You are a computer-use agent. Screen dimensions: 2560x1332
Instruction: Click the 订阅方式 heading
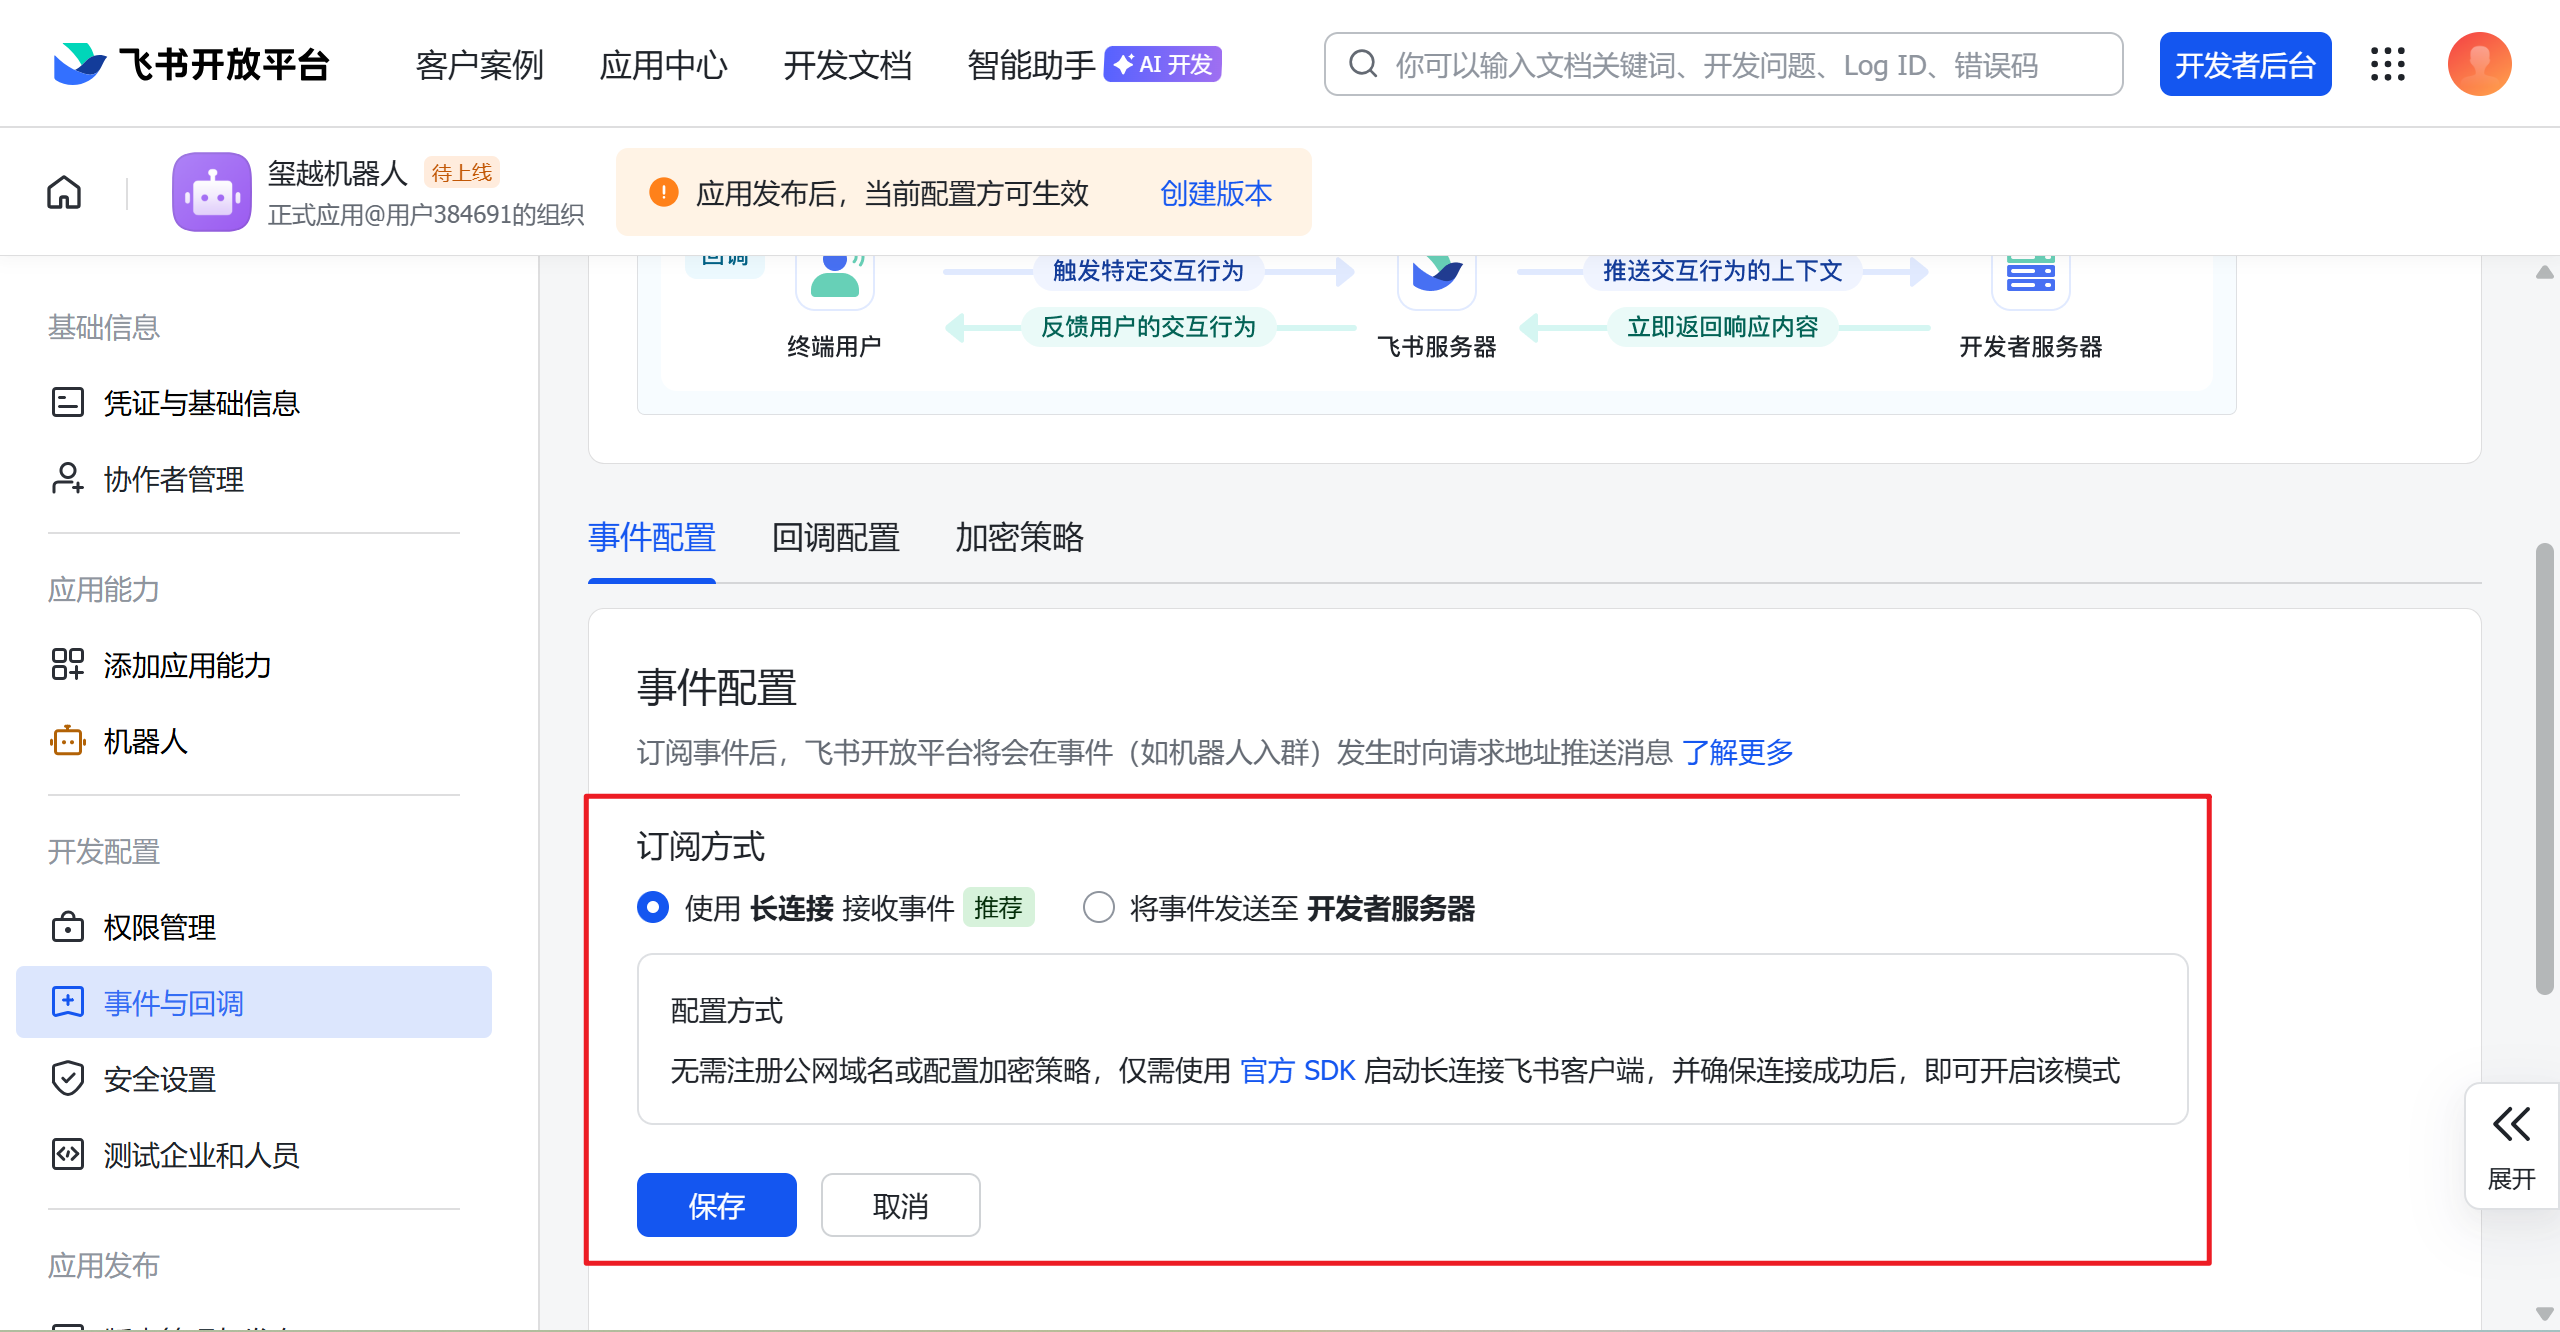[x=701, y=846]
